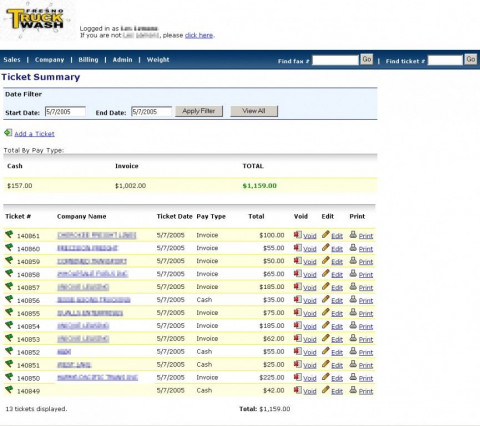This screenshot has height=426, width=480.
Task: Open company name link for ticket 140852
Action: point(64,352)
